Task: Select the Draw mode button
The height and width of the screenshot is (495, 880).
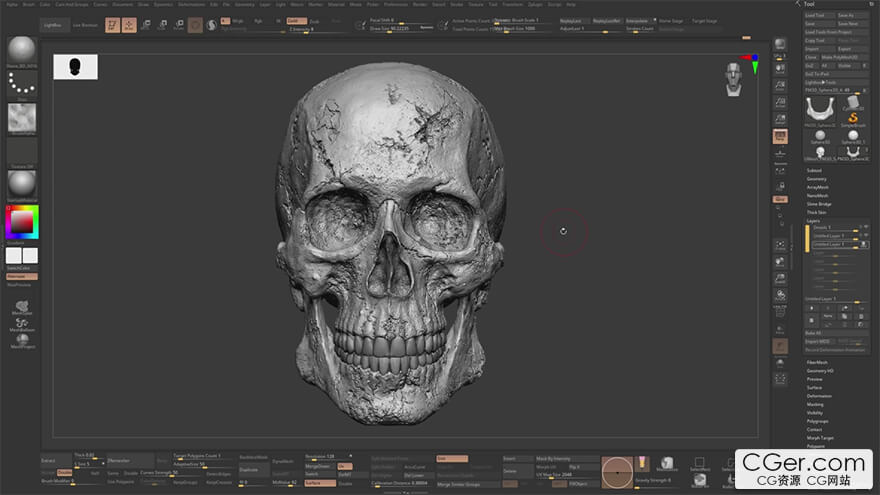Action: tap(129, 25)
